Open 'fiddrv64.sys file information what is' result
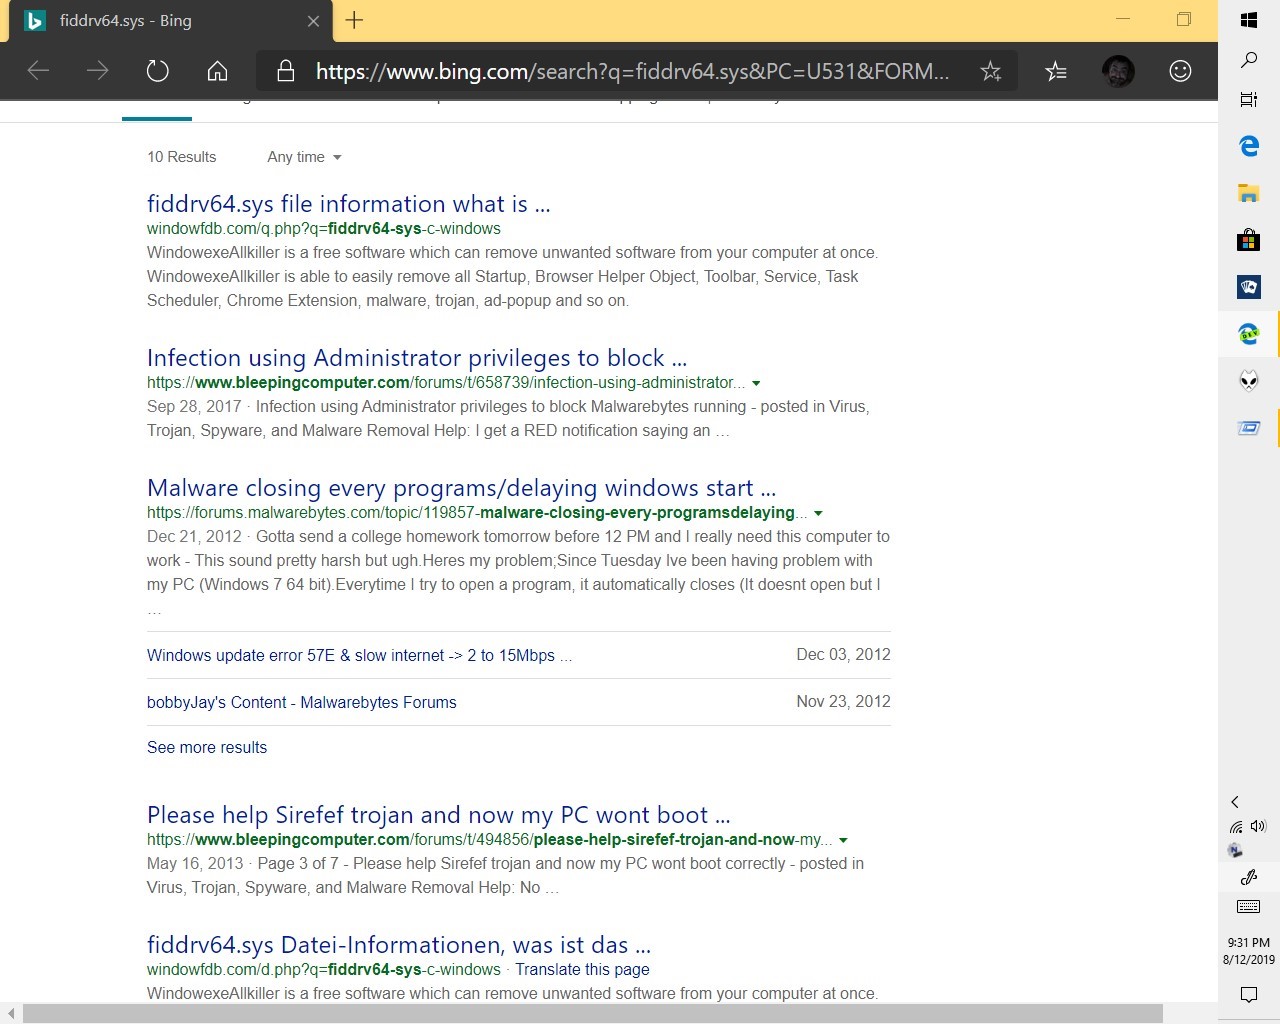 (348, 204)
